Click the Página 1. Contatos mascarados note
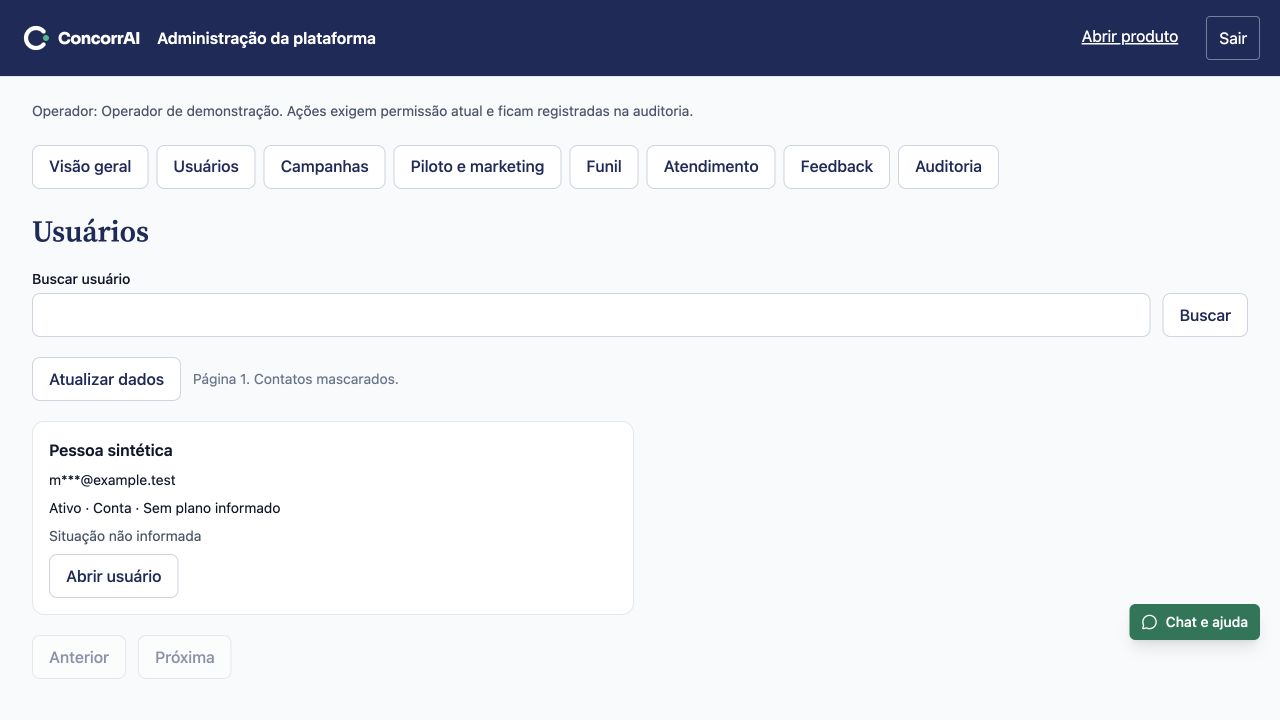This screenshot has width=1280, height=720. point(296,379)
